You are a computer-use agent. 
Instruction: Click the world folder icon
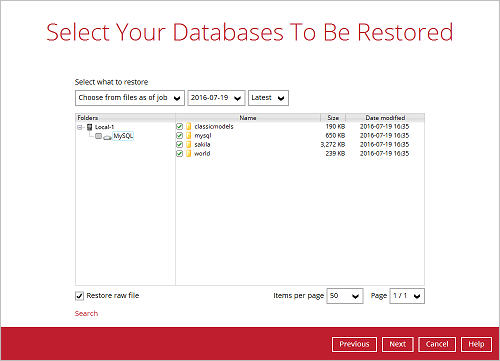click(189, 153)
